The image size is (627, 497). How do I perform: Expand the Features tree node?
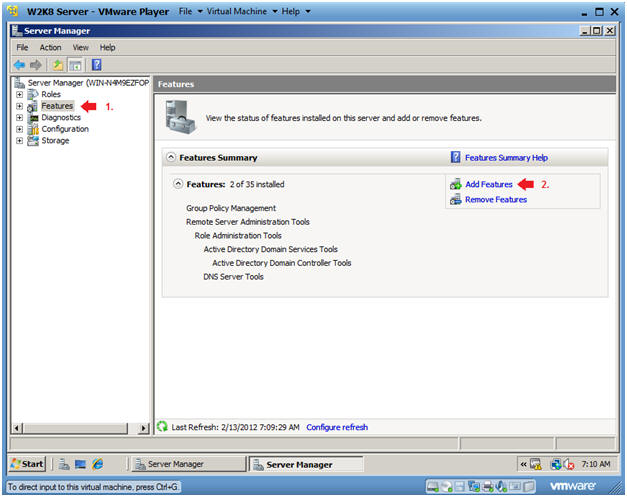point(19,106)
